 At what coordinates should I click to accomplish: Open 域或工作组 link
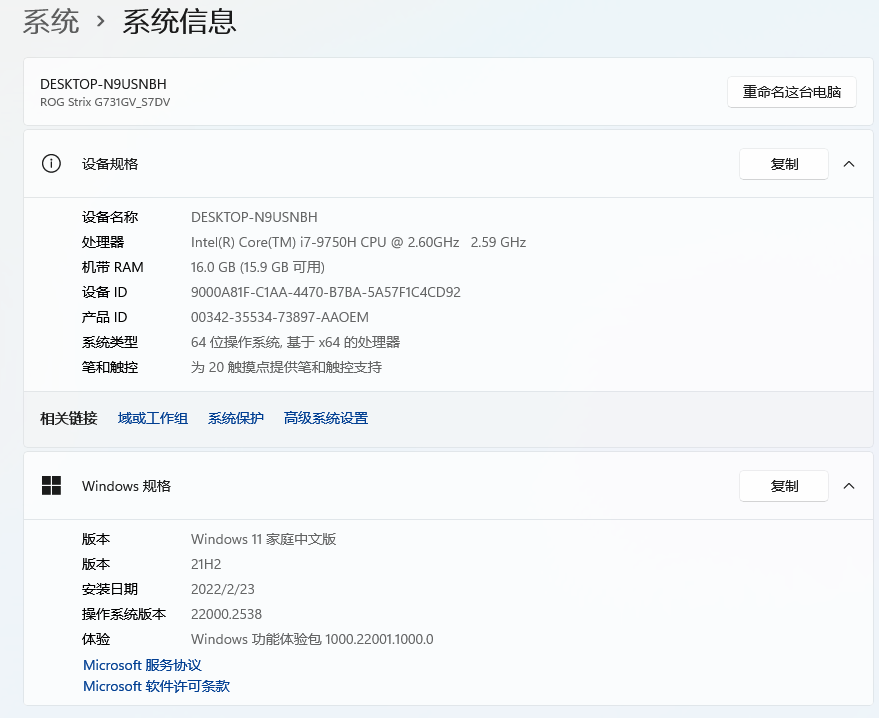[x=152, y=418]
